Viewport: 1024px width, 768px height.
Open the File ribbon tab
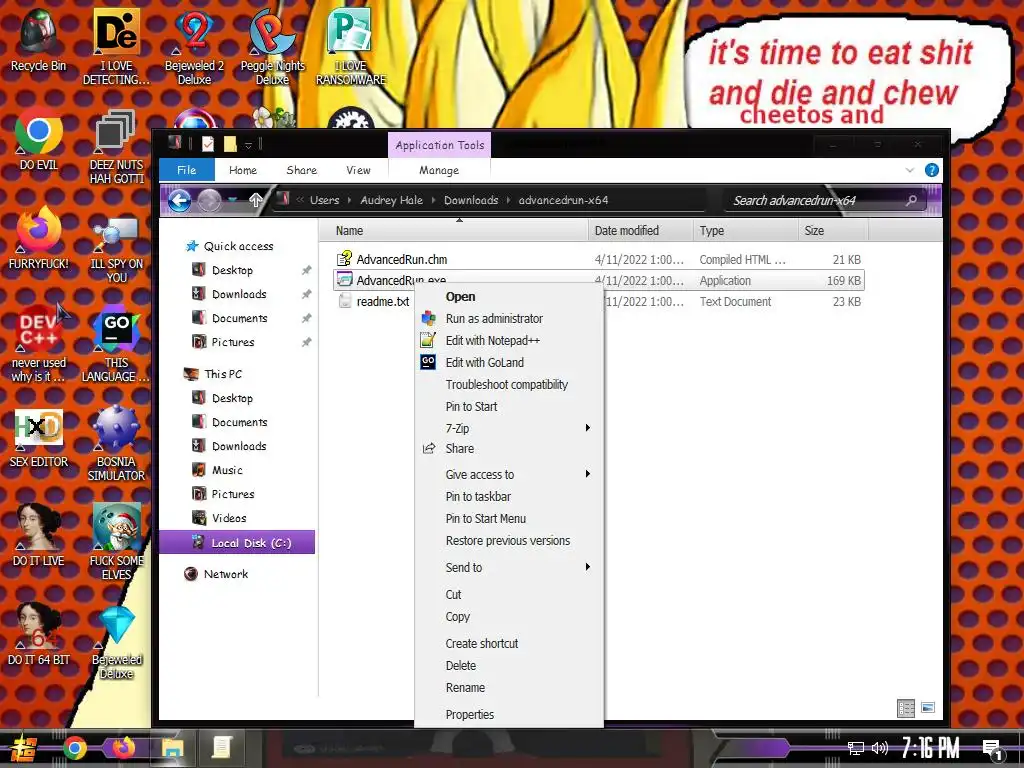tap(186, 170)
